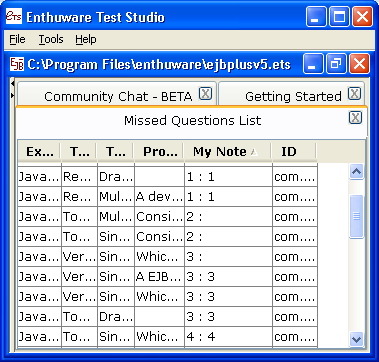379x362 pixels.
Task: Select the Missed Questions List tab
Action: click(x=191, y=121)
